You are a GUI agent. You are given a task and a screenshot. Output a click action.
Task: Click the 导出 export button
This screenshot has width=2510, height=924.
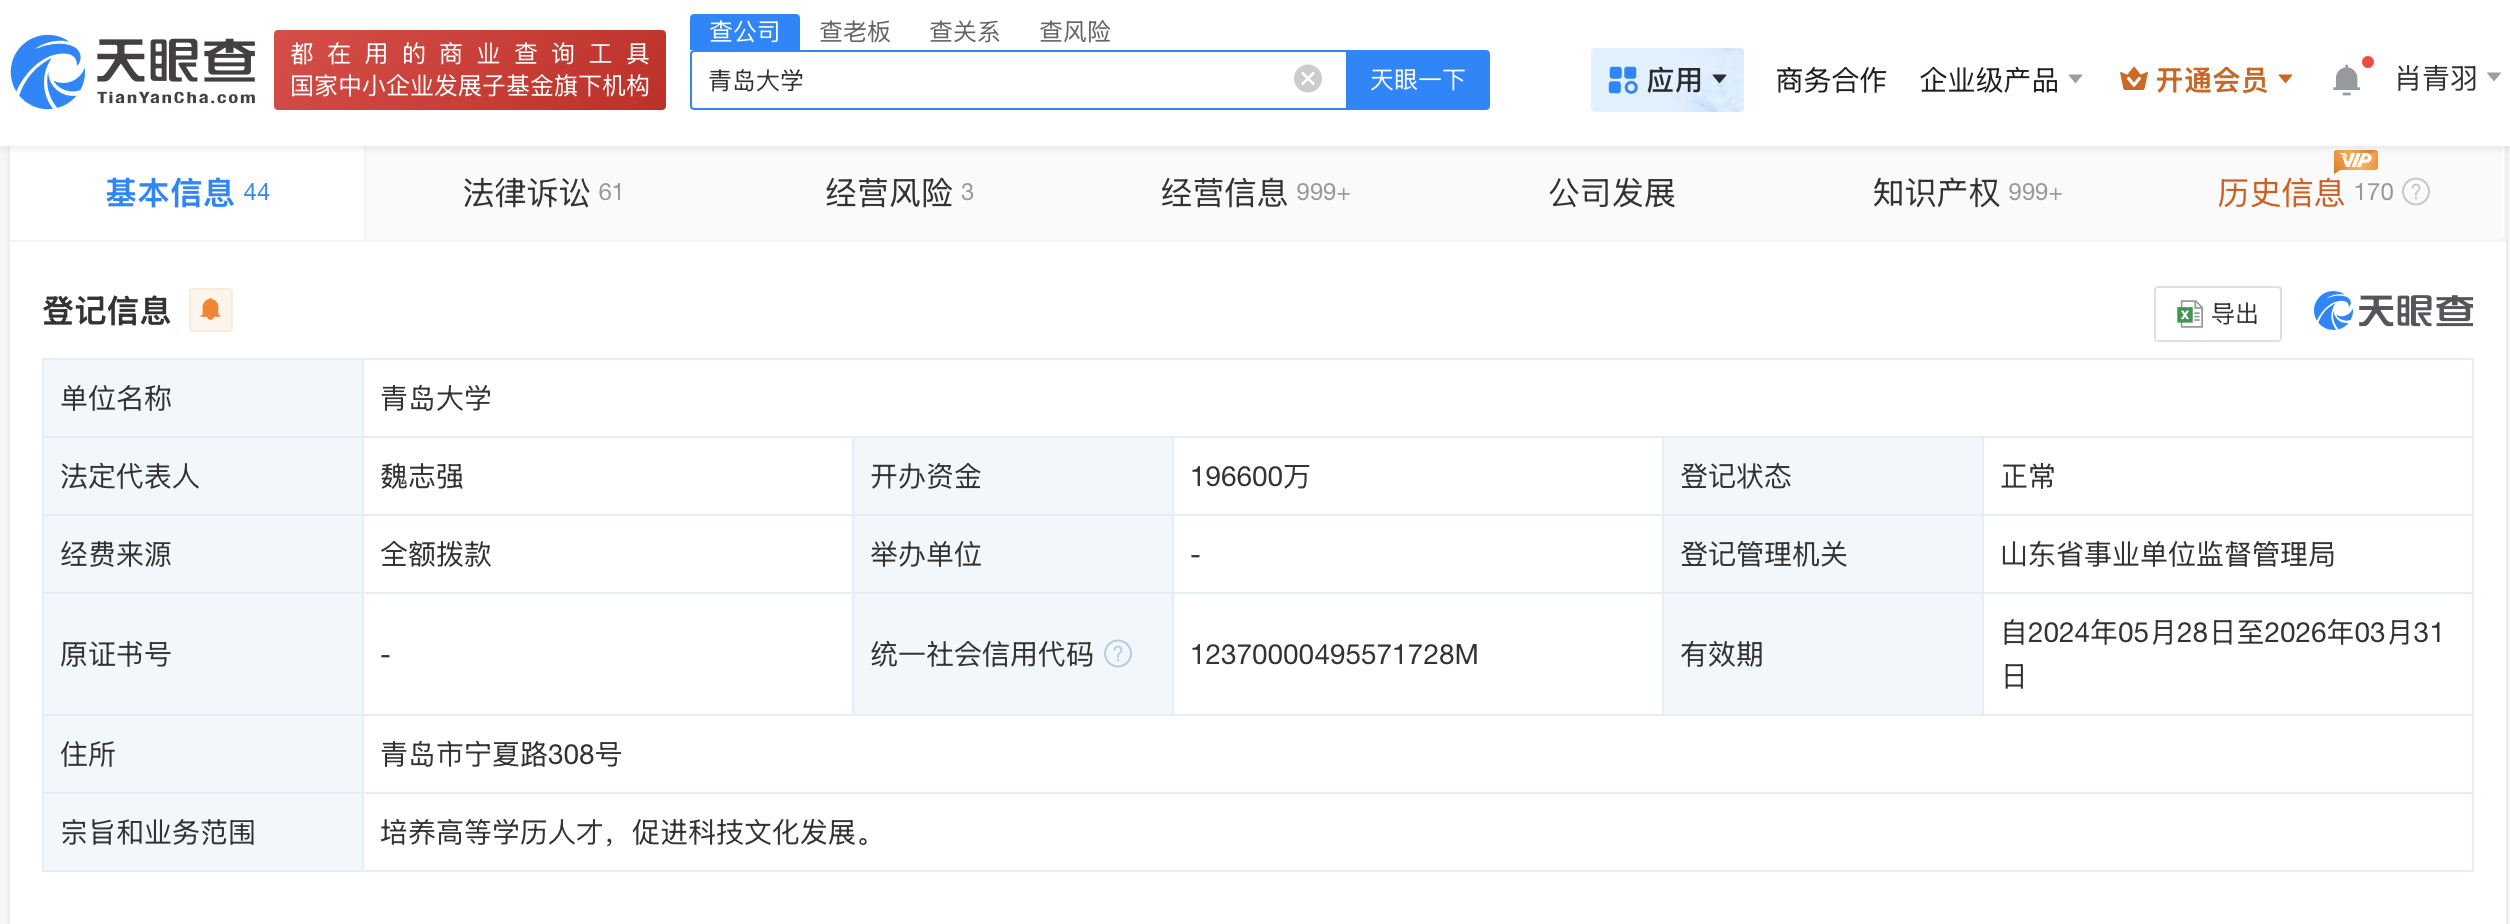coord(2218,314)
